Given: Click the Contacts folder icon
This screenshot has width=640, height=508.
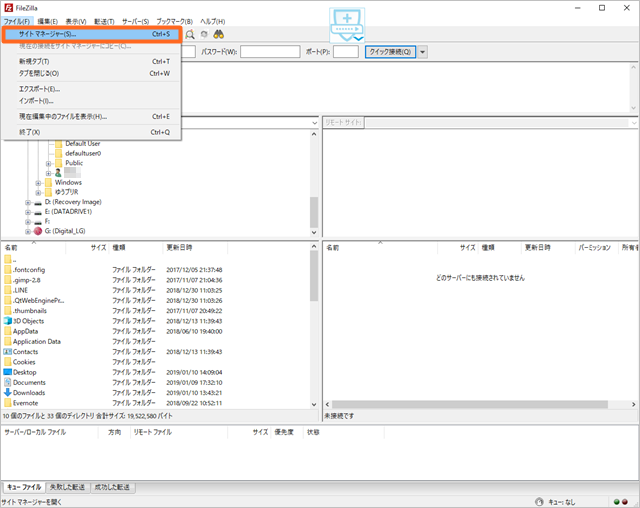Looking at the screenshot, I should (x=7, y=352).
